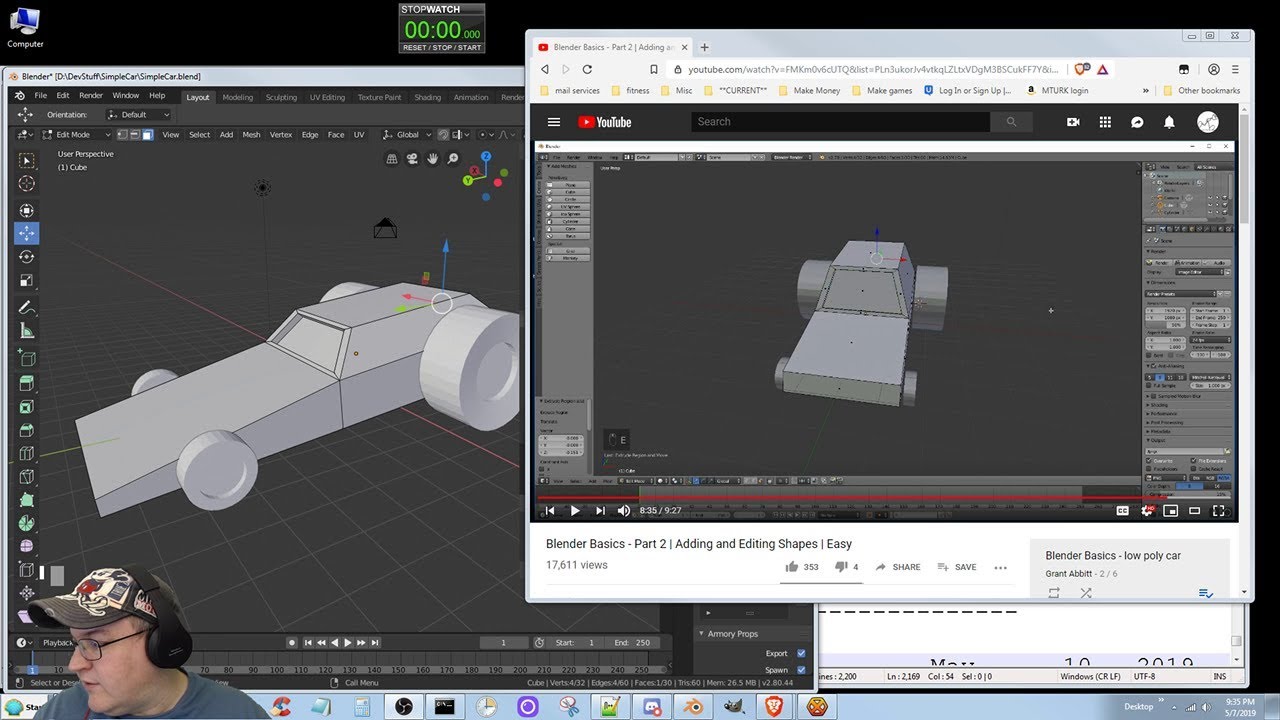Image resolution: width=1280 pixels, height=720 pixels.
Task: Open the Vertex menu in viewport header
Action: [x=281, y=135]
